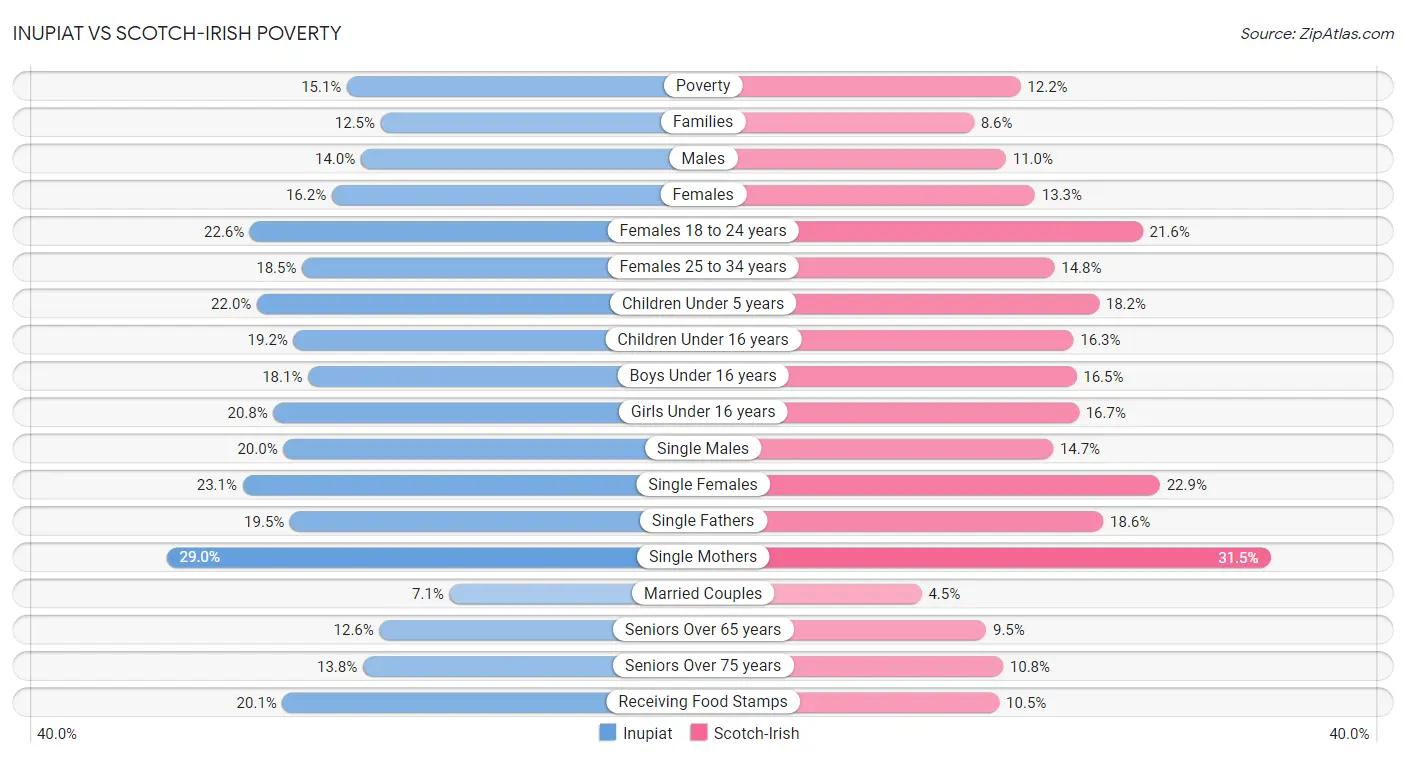Click the Inupiat blue legend swatch
Screen dimensions: 1406x758
pyautogui.click(x=607, y=733)
